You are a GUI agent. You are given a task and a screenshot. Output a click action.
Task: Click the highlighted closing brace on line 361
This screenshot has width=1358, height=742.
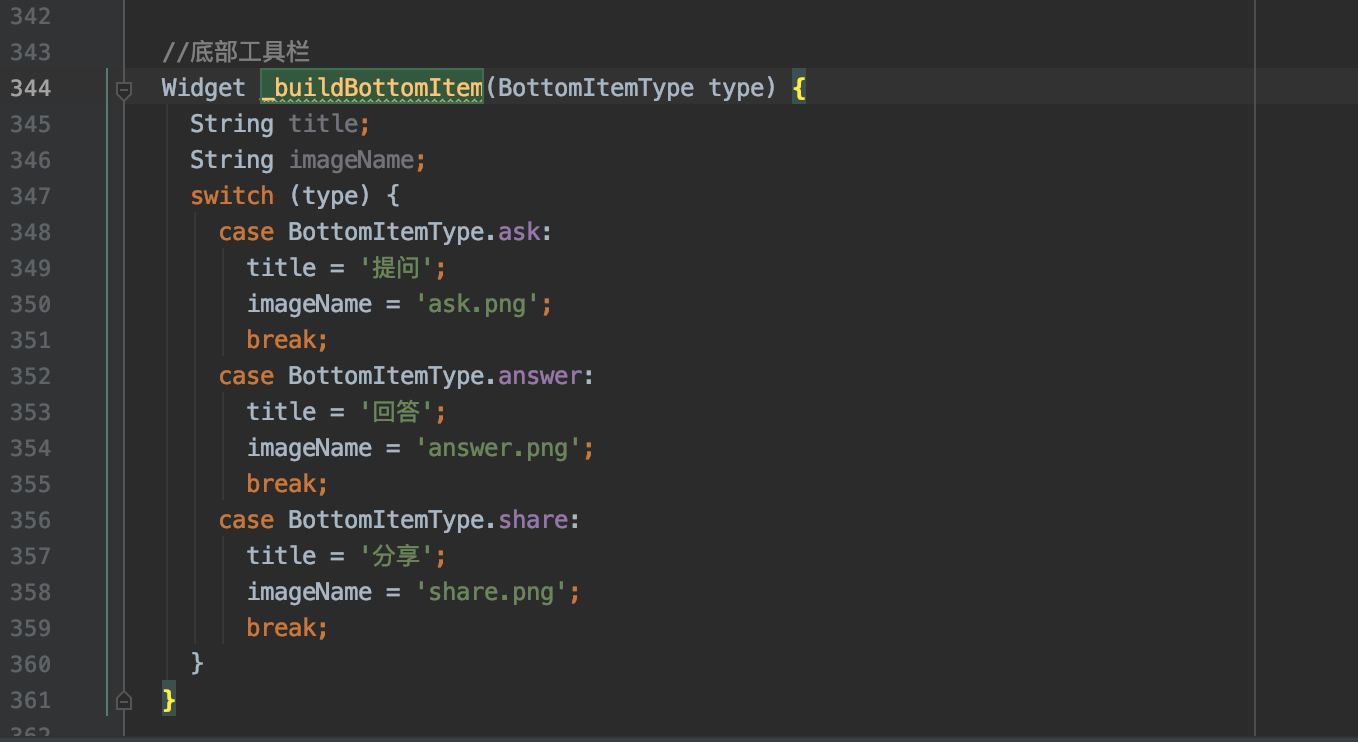click(169, 700)
